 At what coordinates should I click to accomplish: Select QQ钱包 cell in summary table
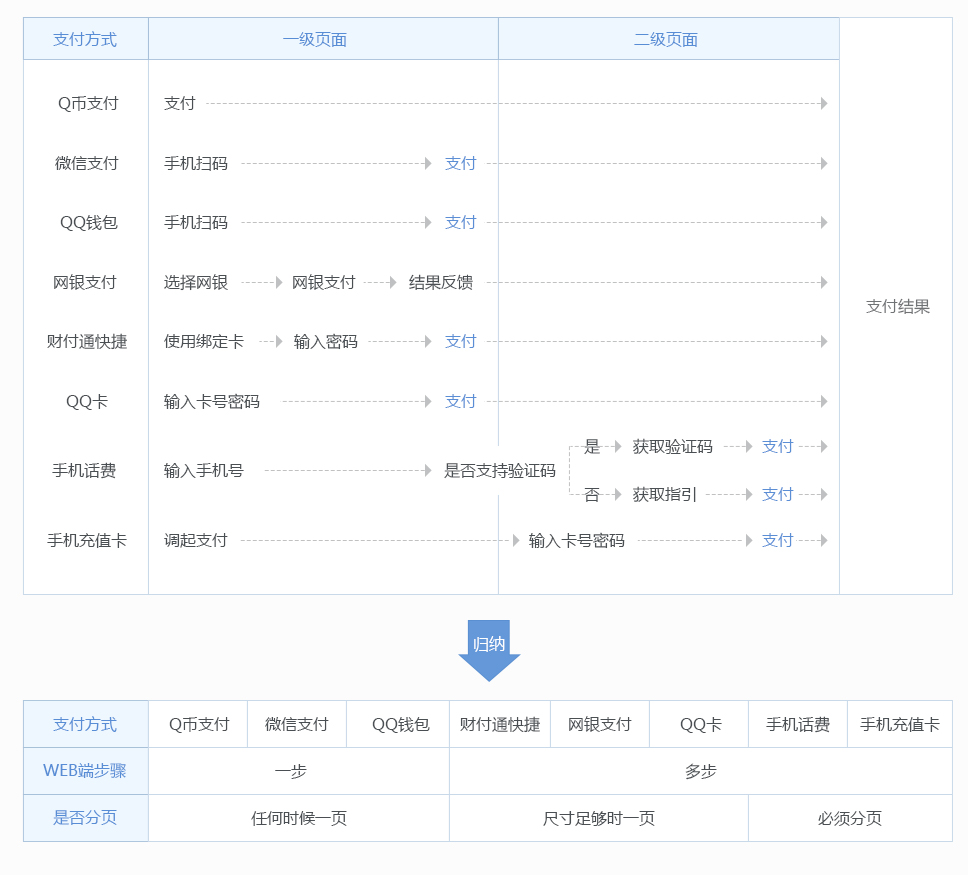tap(398, 724)
